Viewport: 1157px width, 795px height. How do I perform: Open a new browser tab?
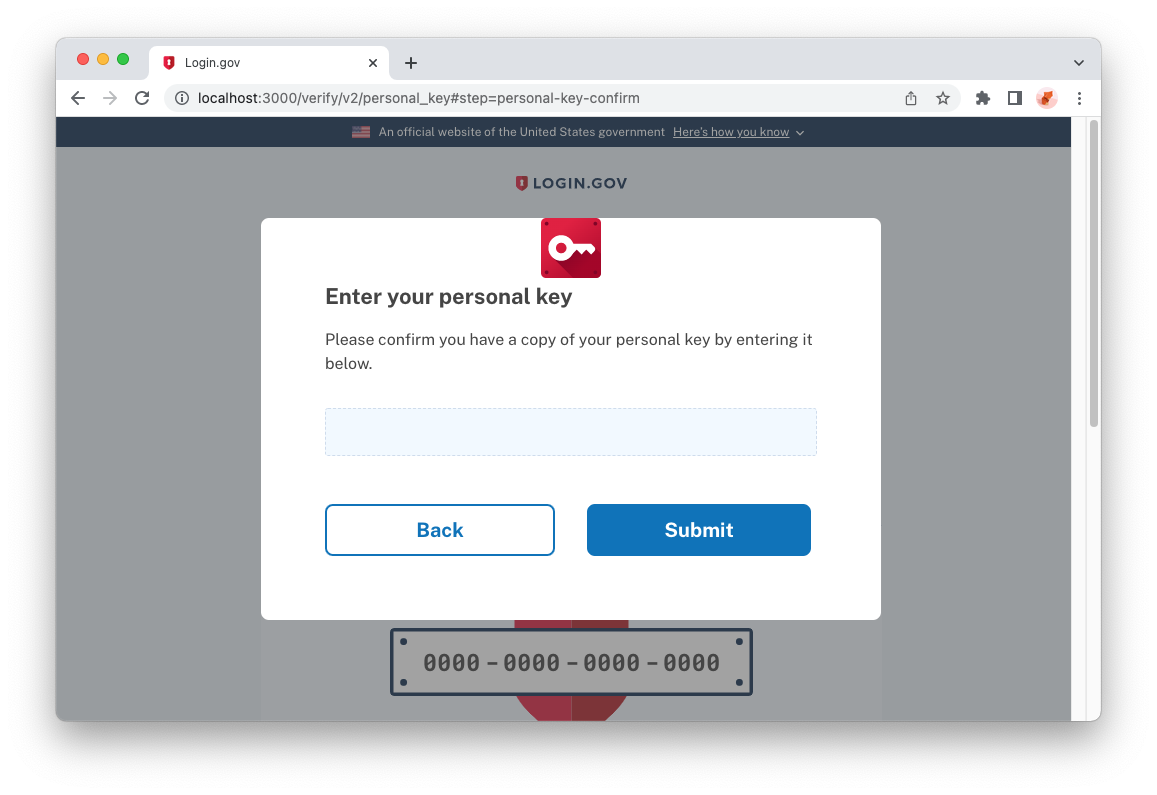coord(411,63)
